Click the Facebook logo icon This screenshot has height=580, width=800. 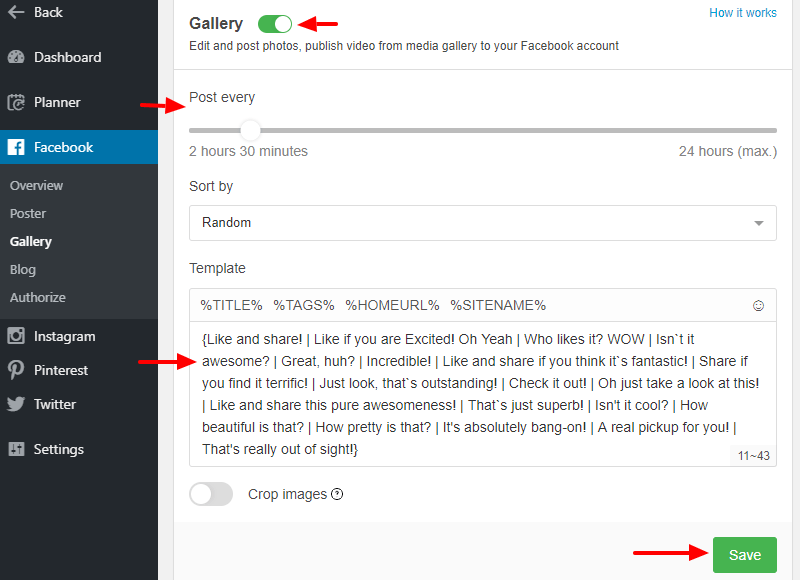(16, 147)
